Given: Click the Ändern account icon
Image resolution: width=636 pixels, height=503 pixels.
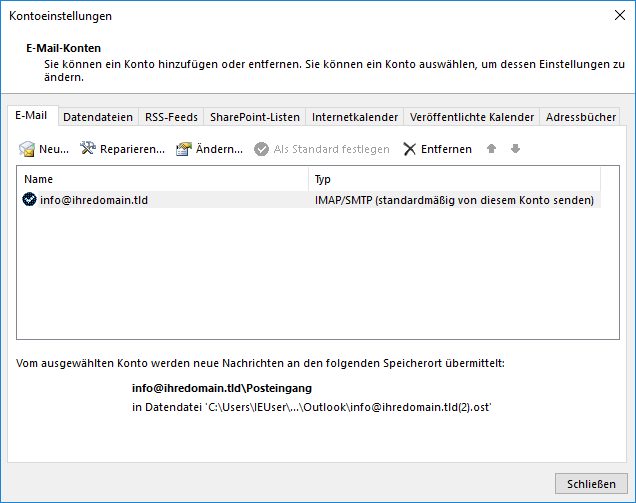Looking at the screenshot, I should (x=183, y=149).
